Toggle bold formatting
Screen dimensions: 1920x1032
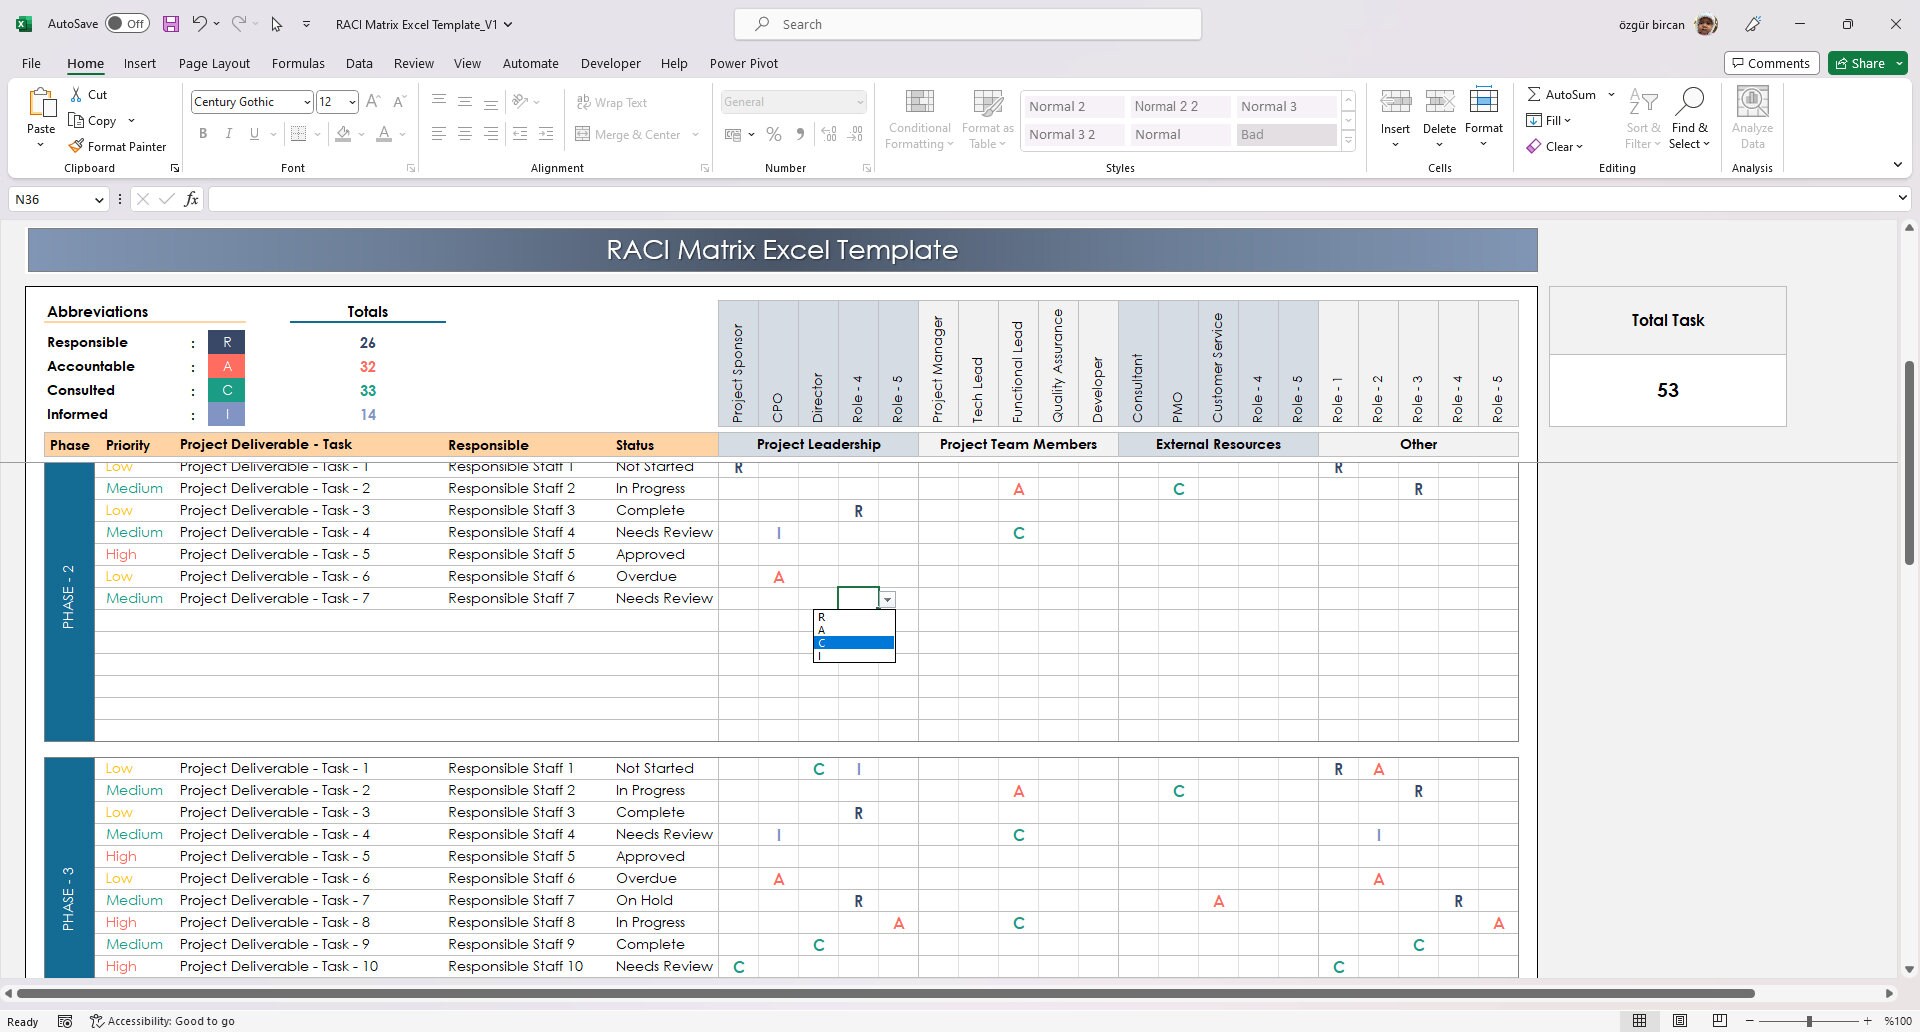click(203, 133)
